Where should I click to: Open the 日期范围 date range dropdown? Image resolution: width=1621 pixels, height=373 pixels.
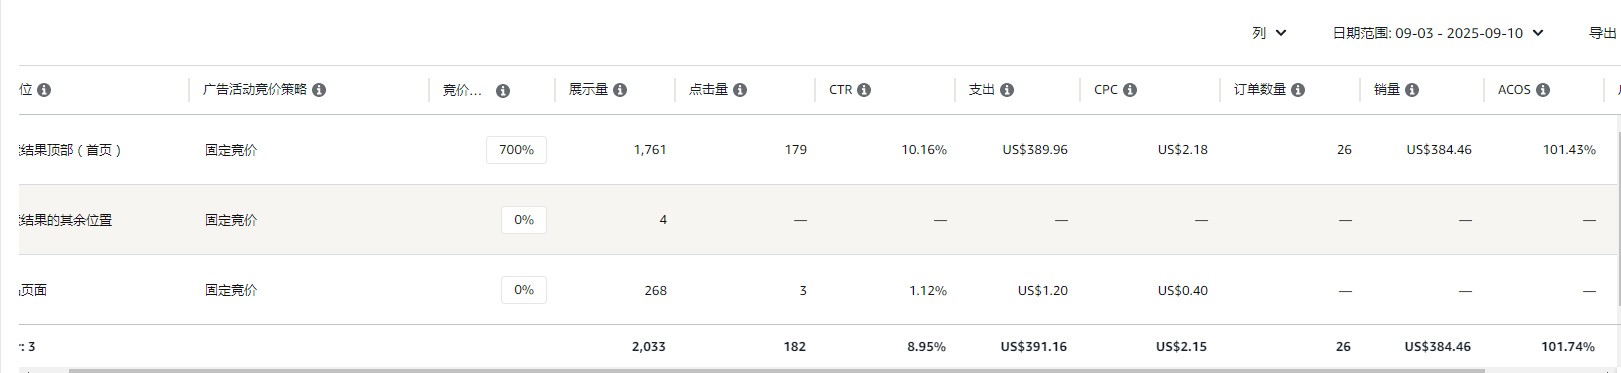pos(1438,33)
